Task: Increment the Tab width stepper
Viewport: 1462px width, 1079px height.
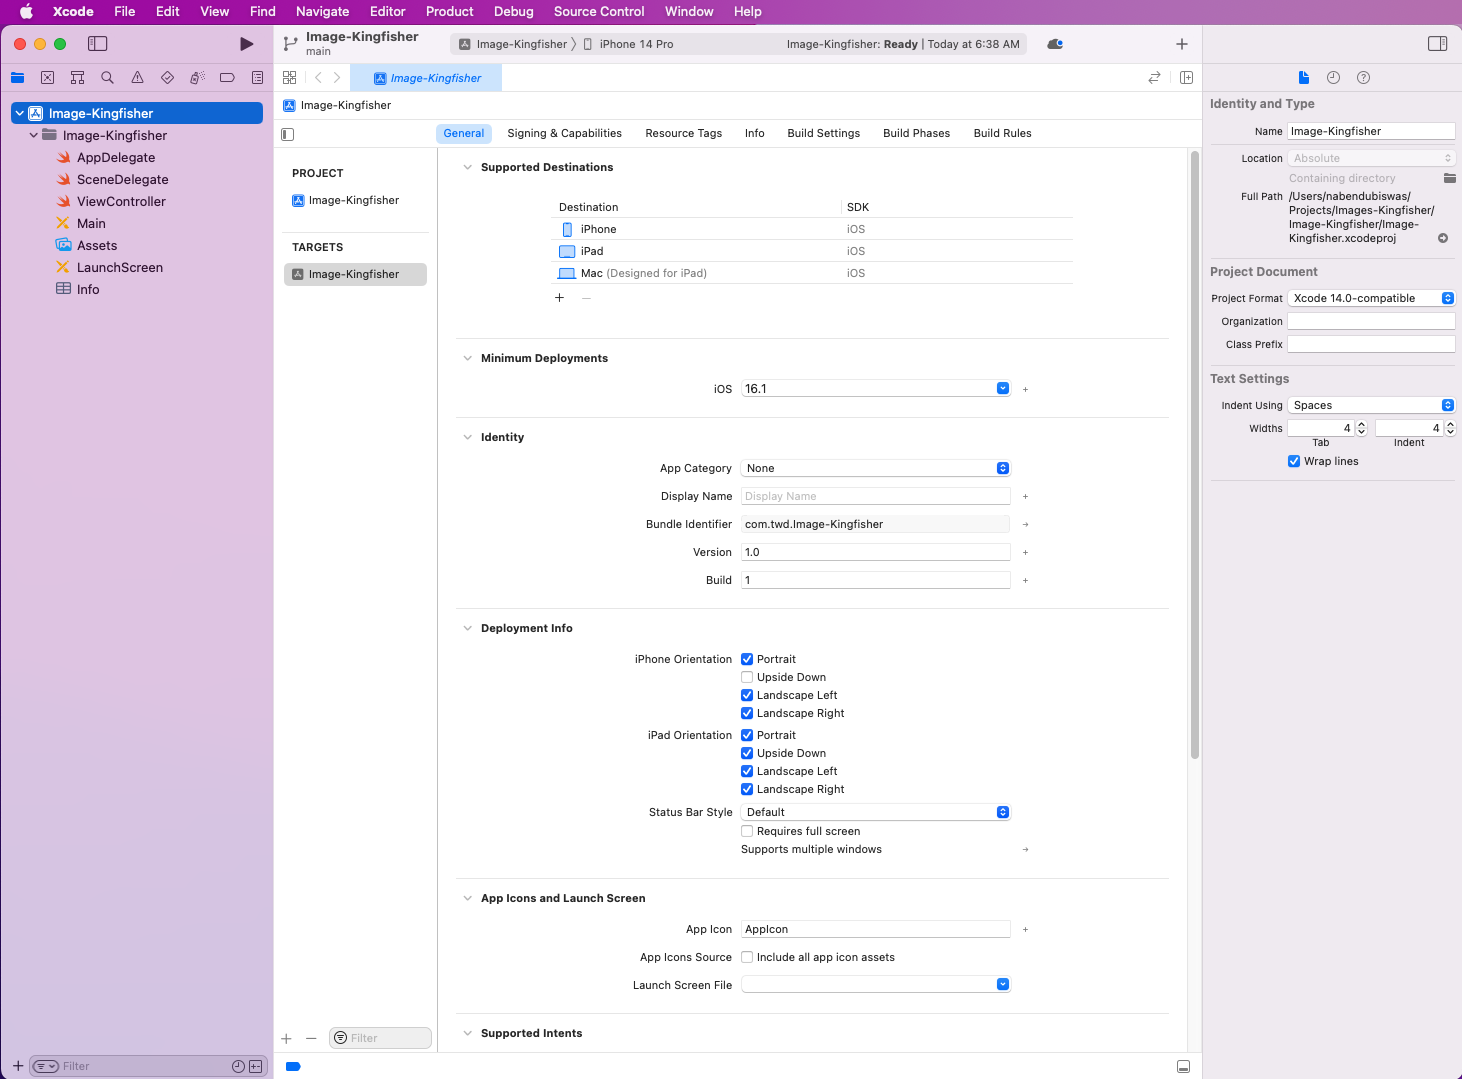Action: coord(1361,425)
